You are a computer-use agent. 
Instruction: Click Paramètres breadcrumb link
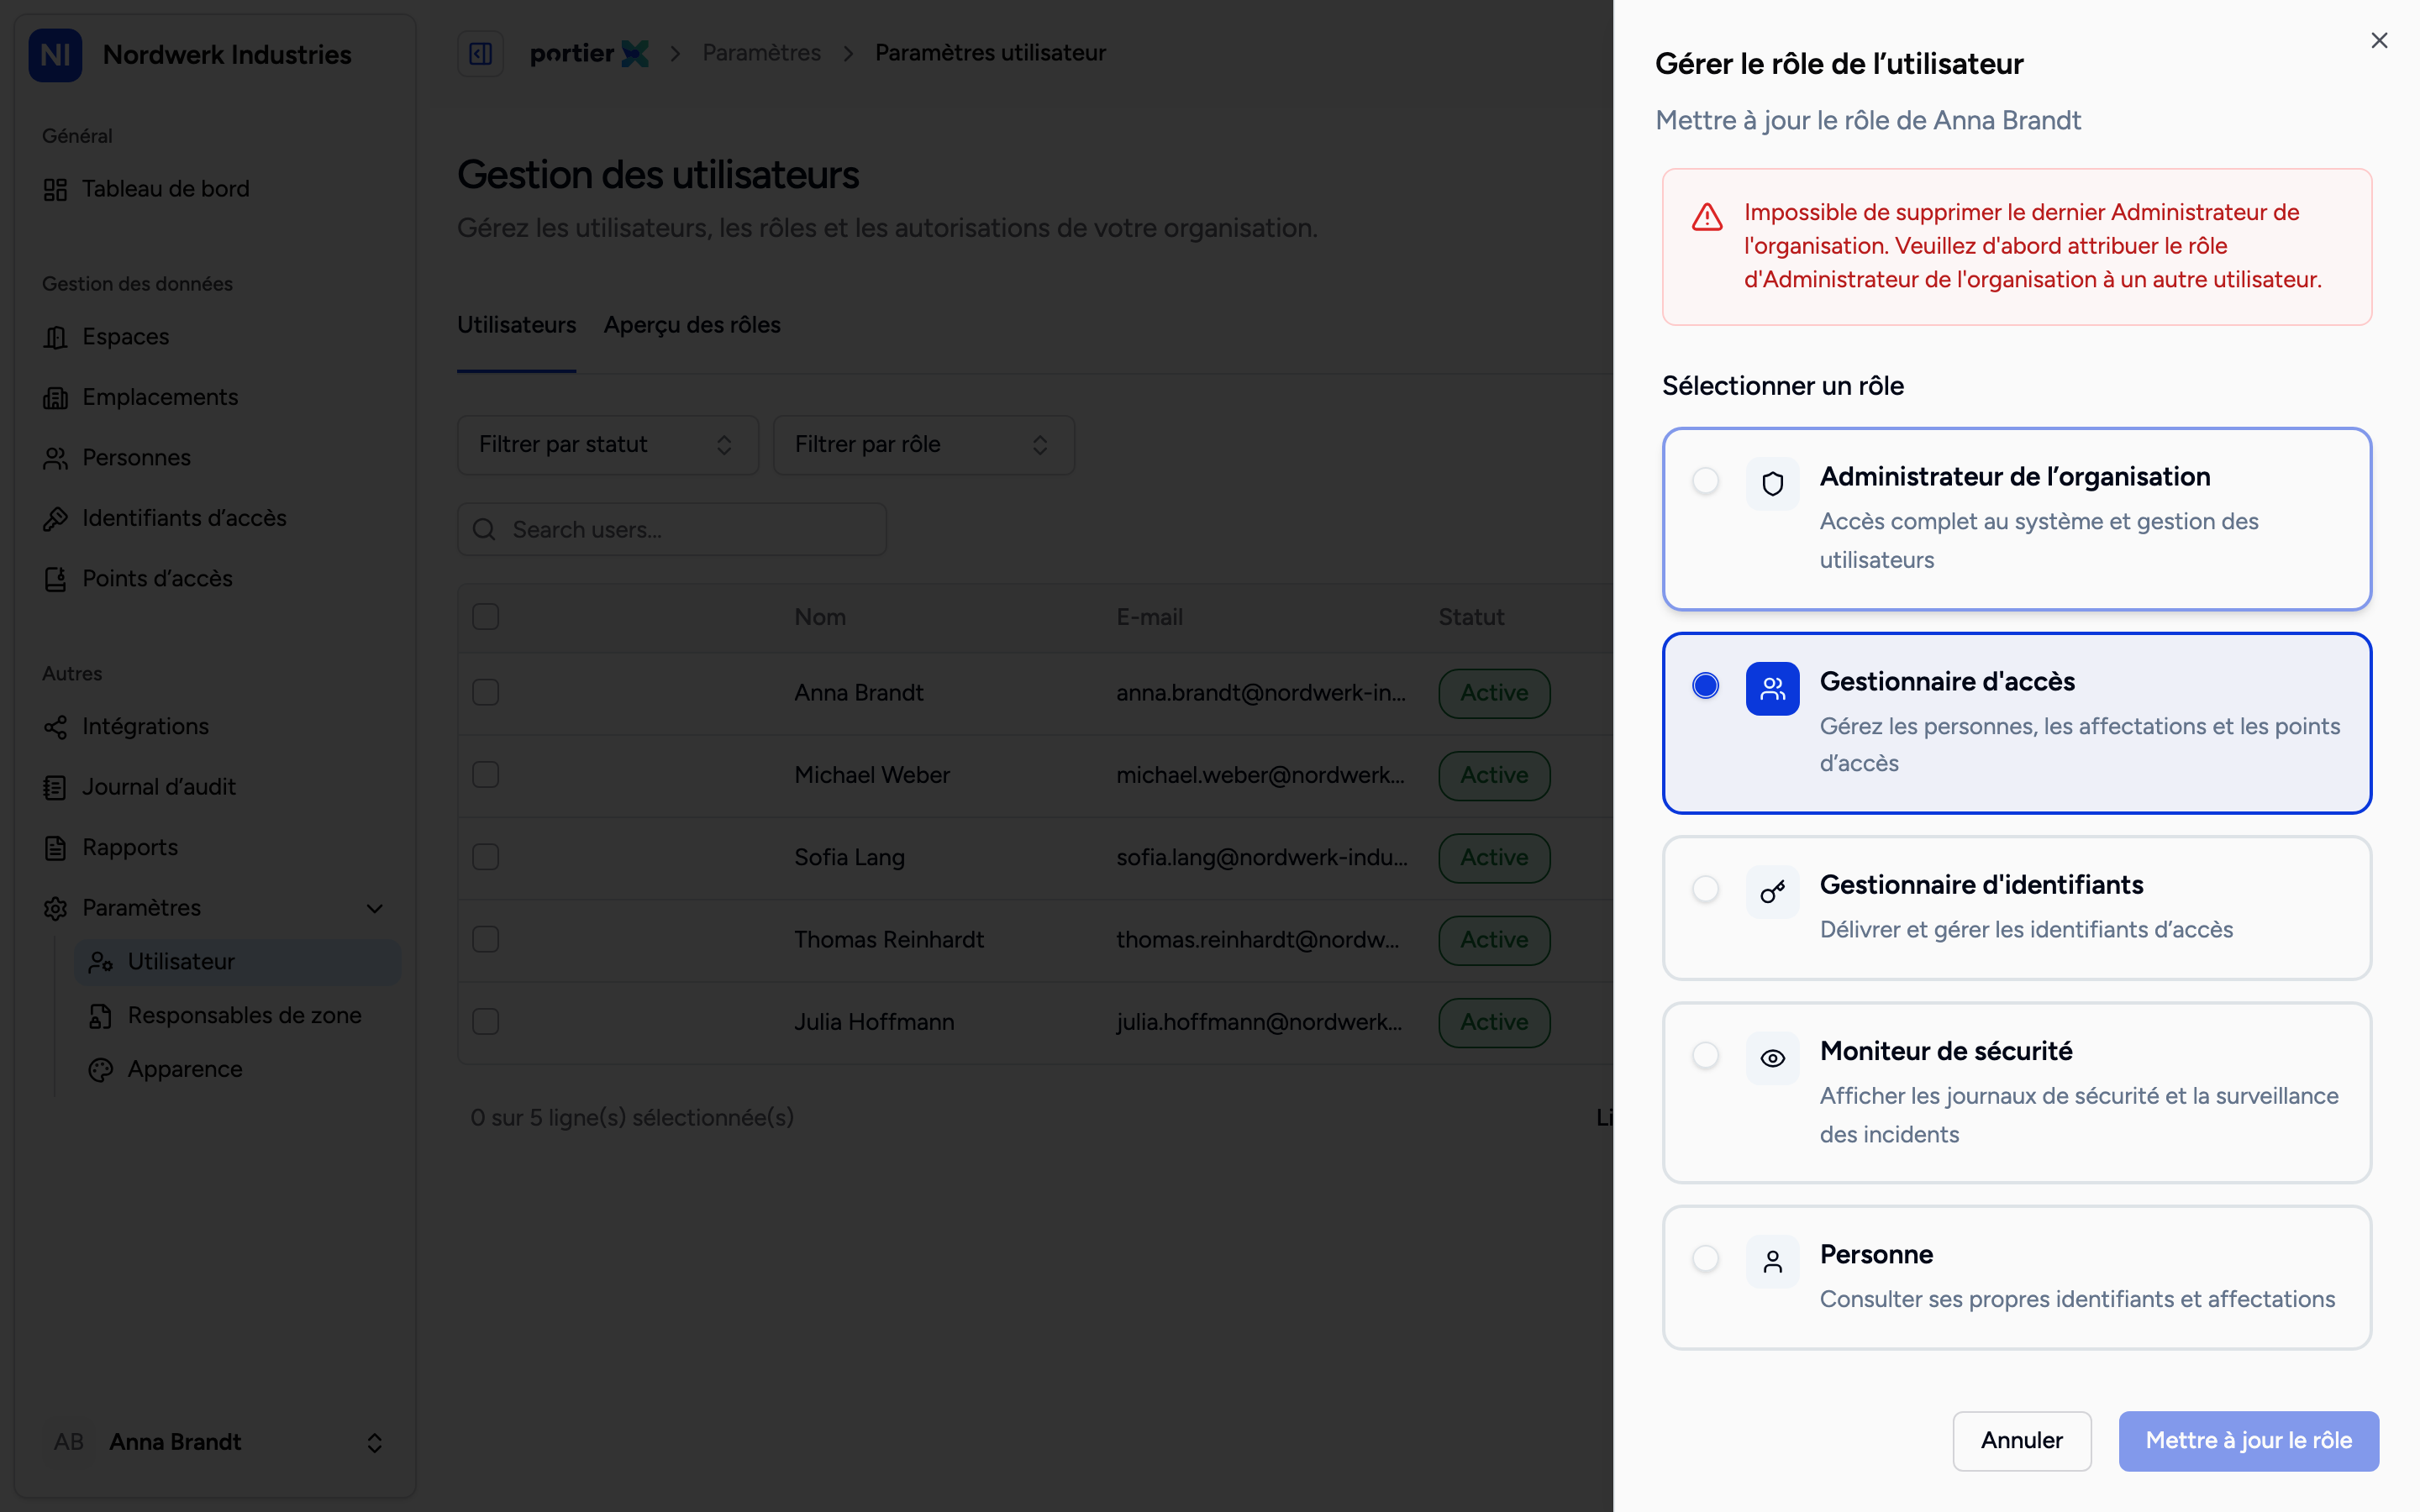tap(761, 53)
